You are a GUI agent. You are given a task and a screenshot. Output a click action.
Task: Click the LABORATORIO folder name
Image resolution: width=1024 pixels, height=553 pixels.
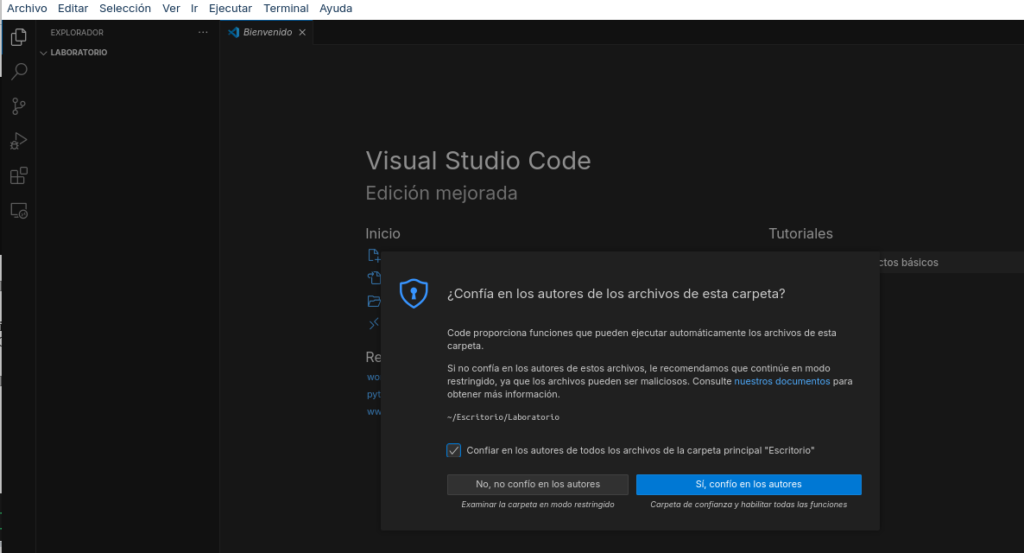click(x=78, y=53)
